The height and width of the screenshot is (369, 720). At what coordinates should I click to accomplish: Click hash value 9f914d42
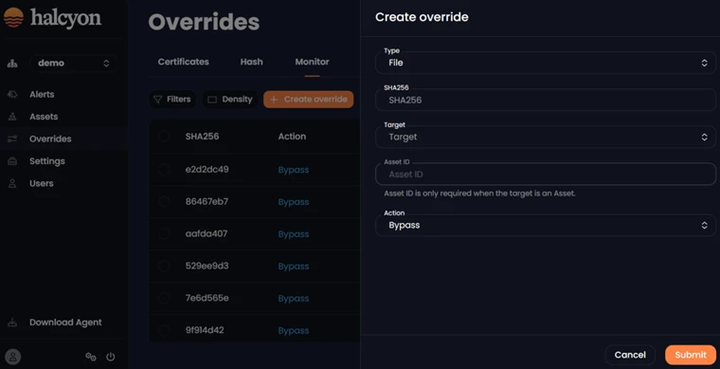[205, 330]
